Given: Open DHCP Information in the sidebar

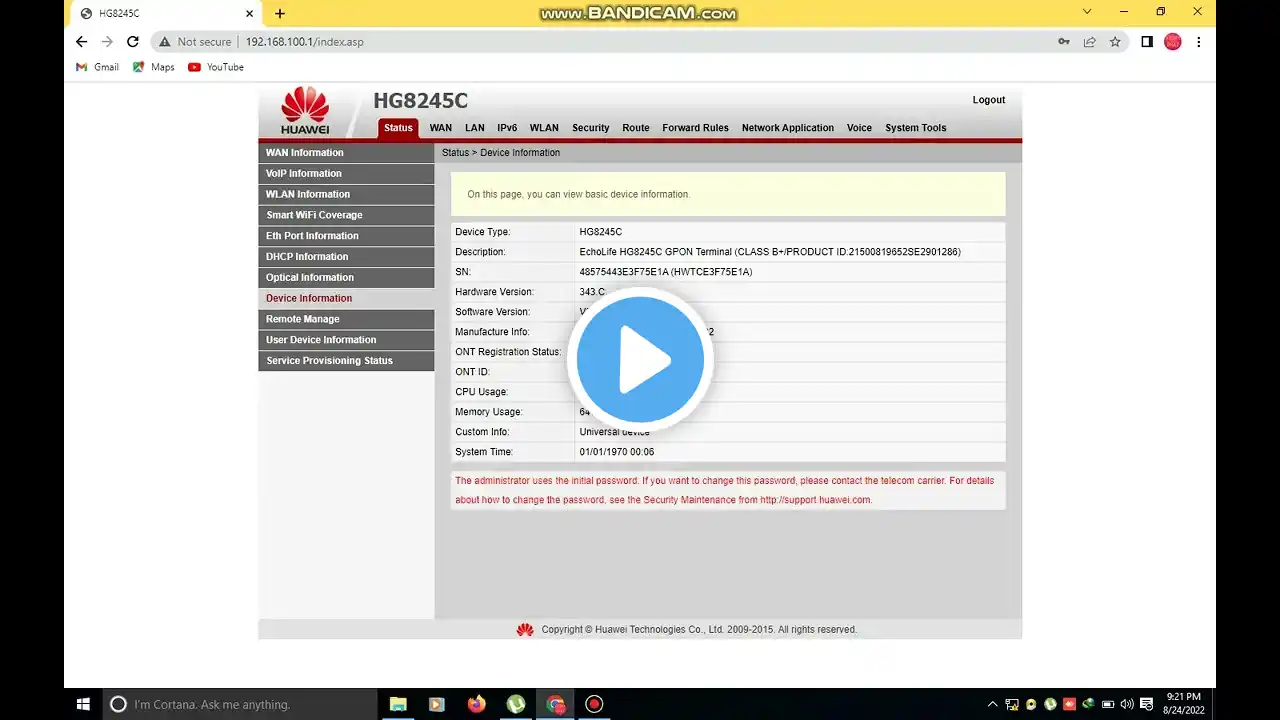Looking at the screenshot, I should coord(346,257).
